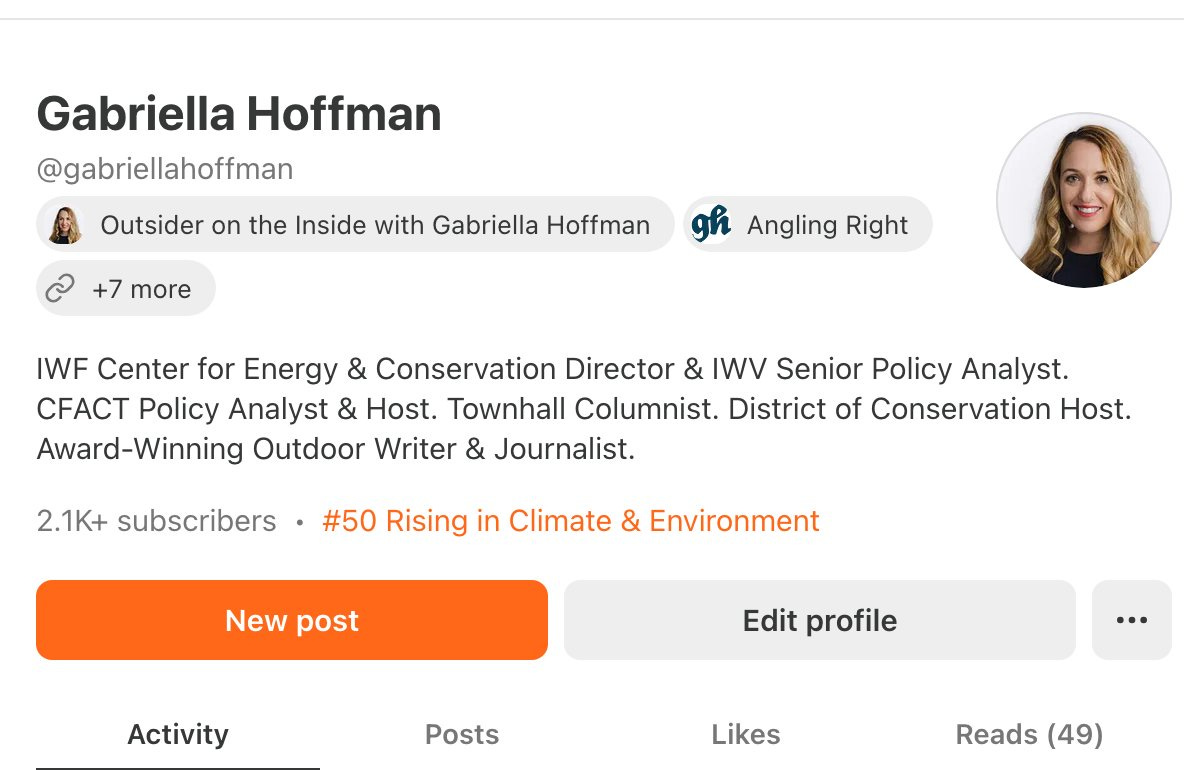Click the Angling Right label text
This screenshot has height=770, width=1184.
828,225
